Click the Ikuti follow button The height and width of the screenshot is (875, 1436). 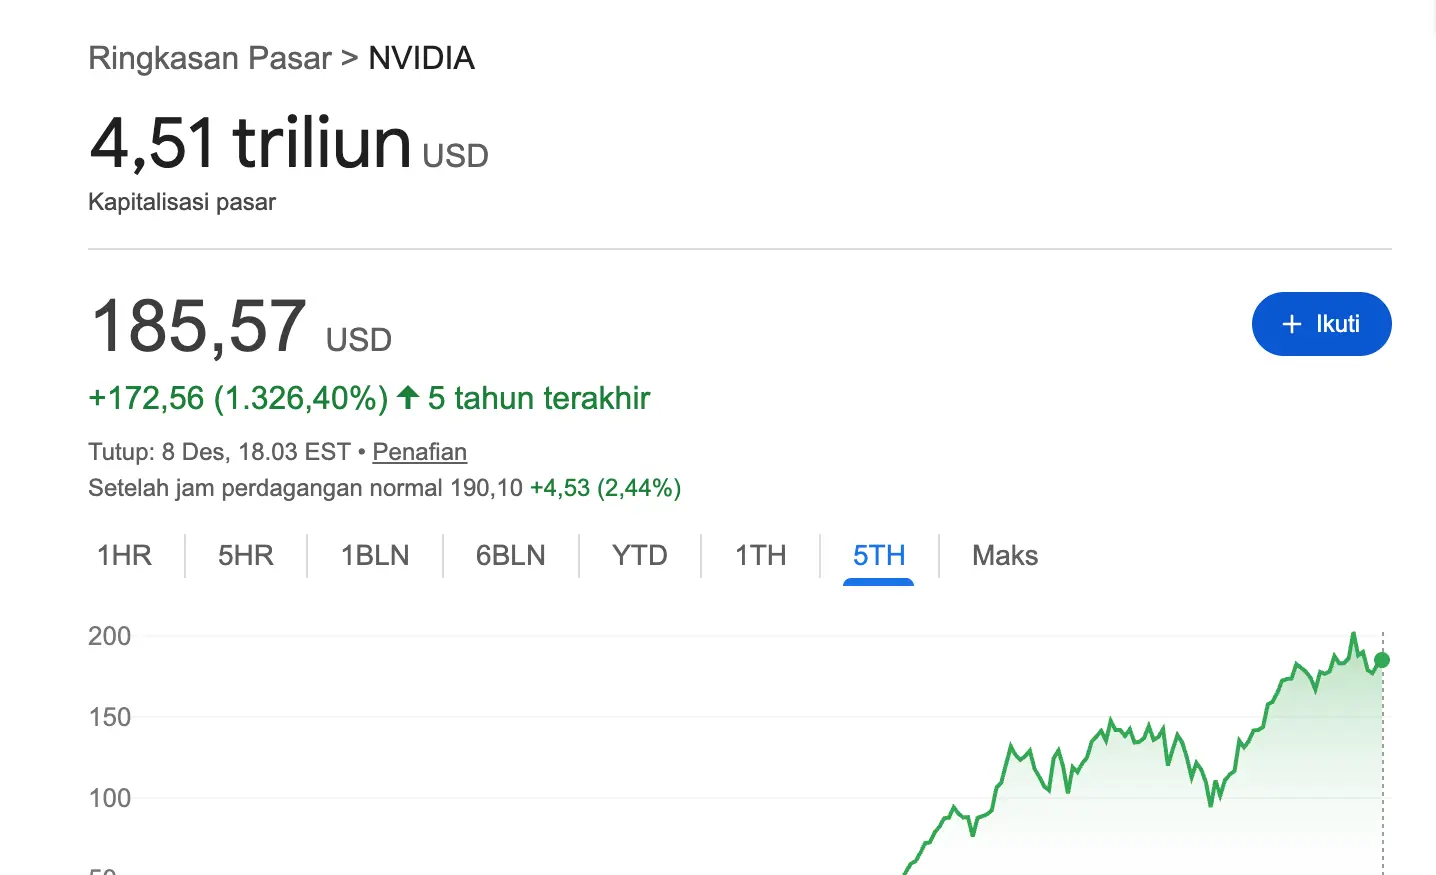[x=1321, y=324]
